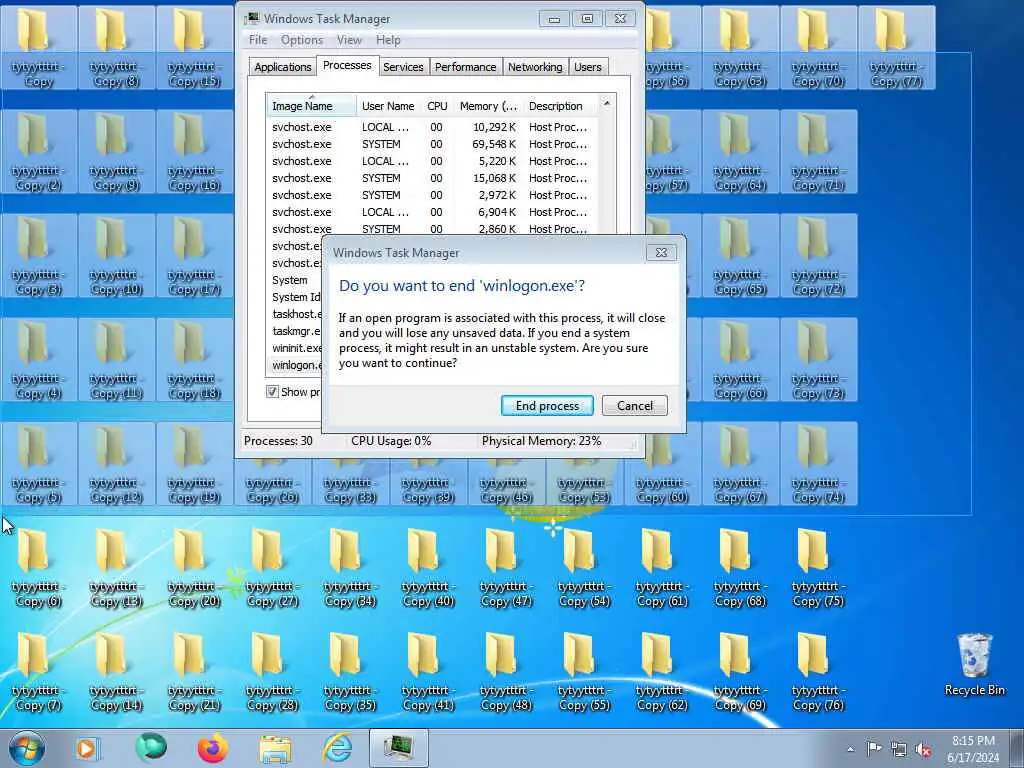Select the Processes tab
1024x768 pixels.
coord(347,65)
